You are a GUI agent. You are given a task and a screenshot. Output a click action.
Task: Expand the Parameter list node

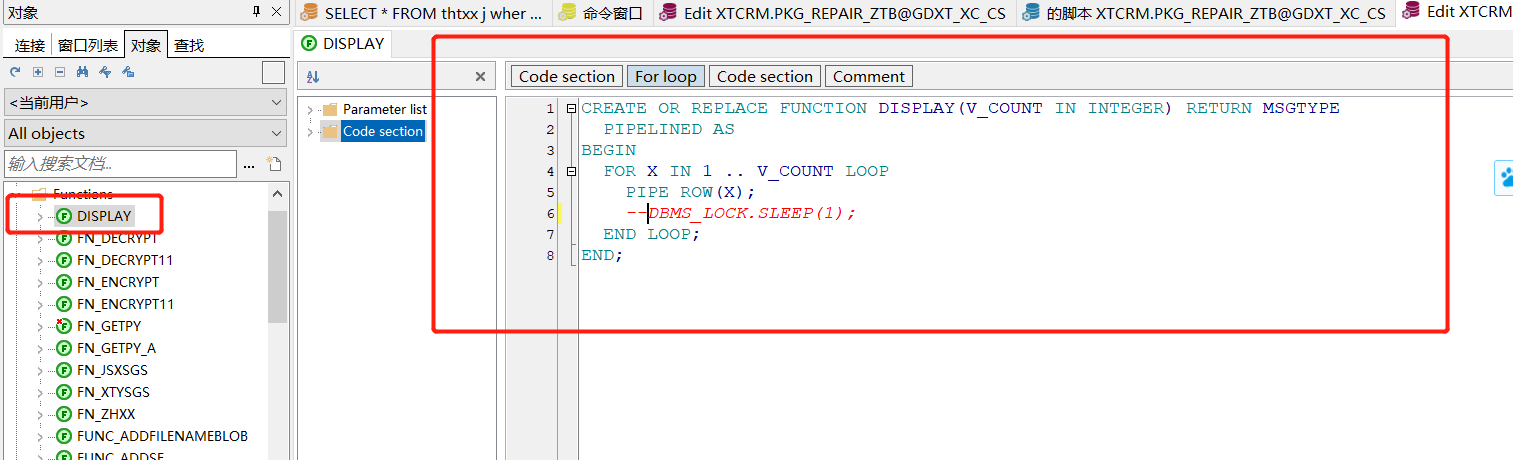310,109
